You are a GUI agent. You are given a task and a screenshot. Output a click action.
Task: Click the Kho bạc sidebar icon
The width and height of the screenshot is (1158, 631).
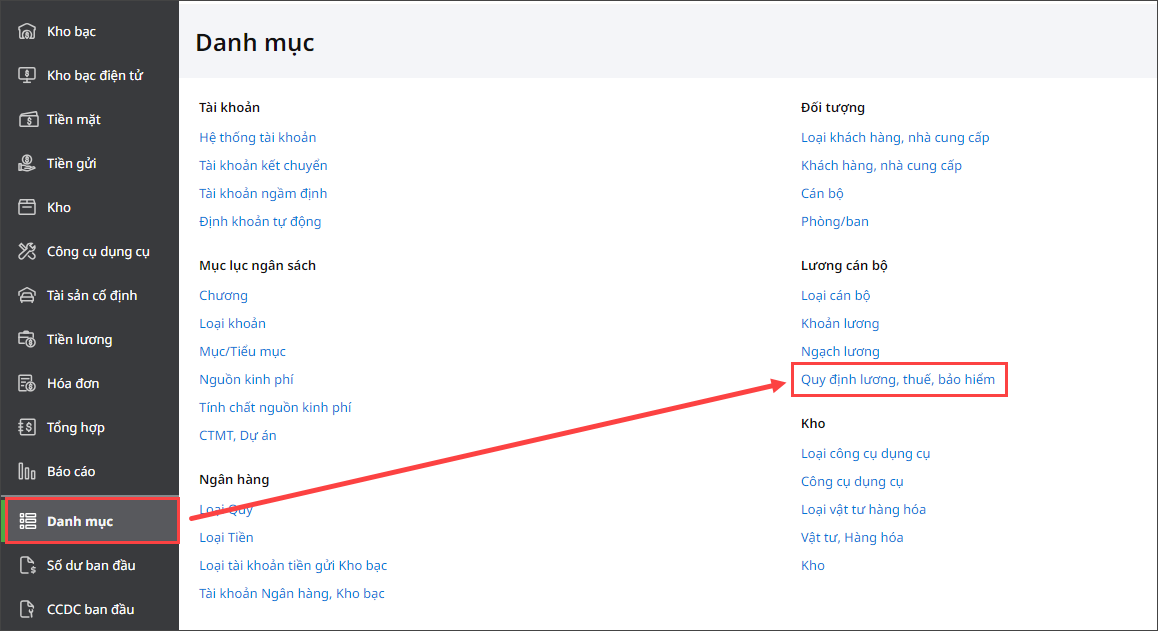[x=27, y=31]
